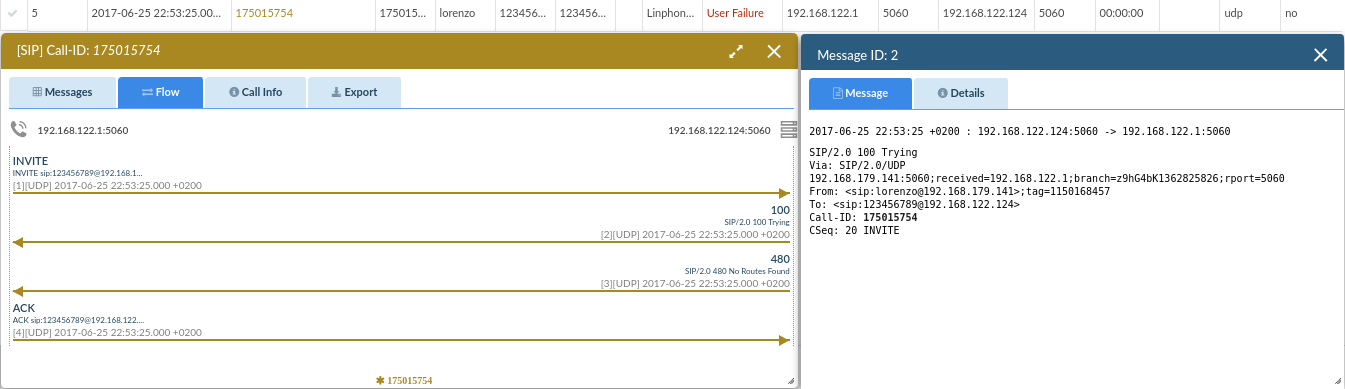Click the INVITE message arrow in flow
This screenshot has width=1345, height=389.
(x=401, y=193)
